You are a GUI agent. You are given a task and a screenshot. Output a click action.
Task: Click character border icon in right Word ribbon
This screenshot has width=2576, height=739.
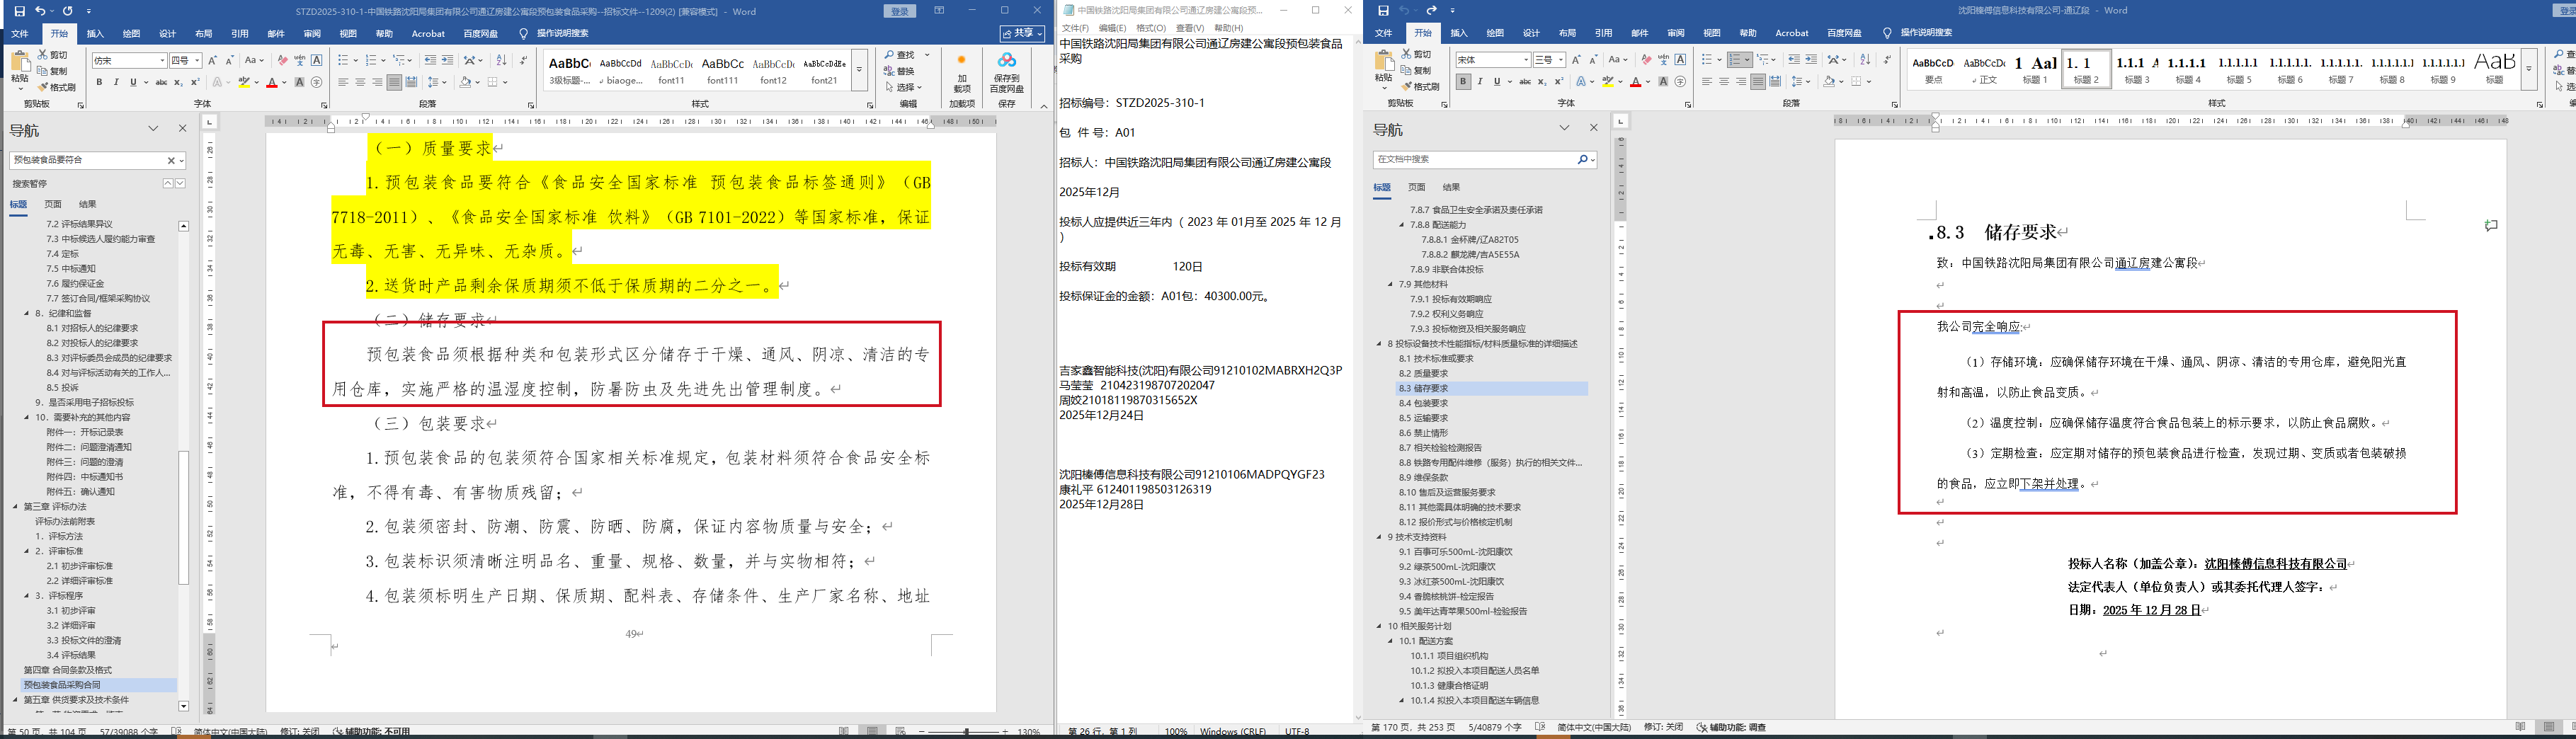tap(1680, 60)
